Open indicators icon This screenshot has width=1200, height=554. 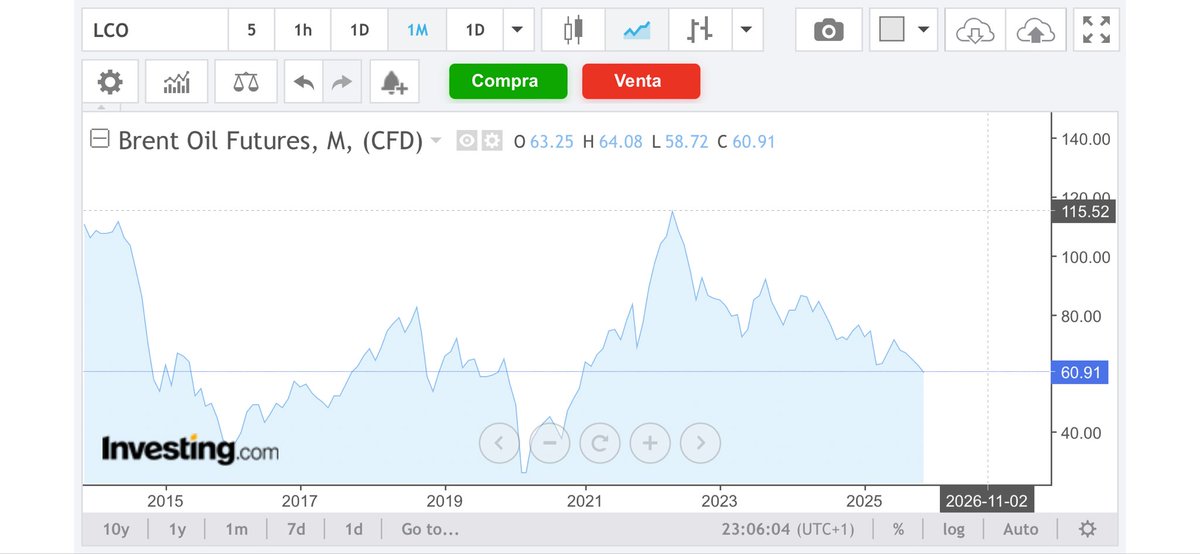click(x=177, y=82)
